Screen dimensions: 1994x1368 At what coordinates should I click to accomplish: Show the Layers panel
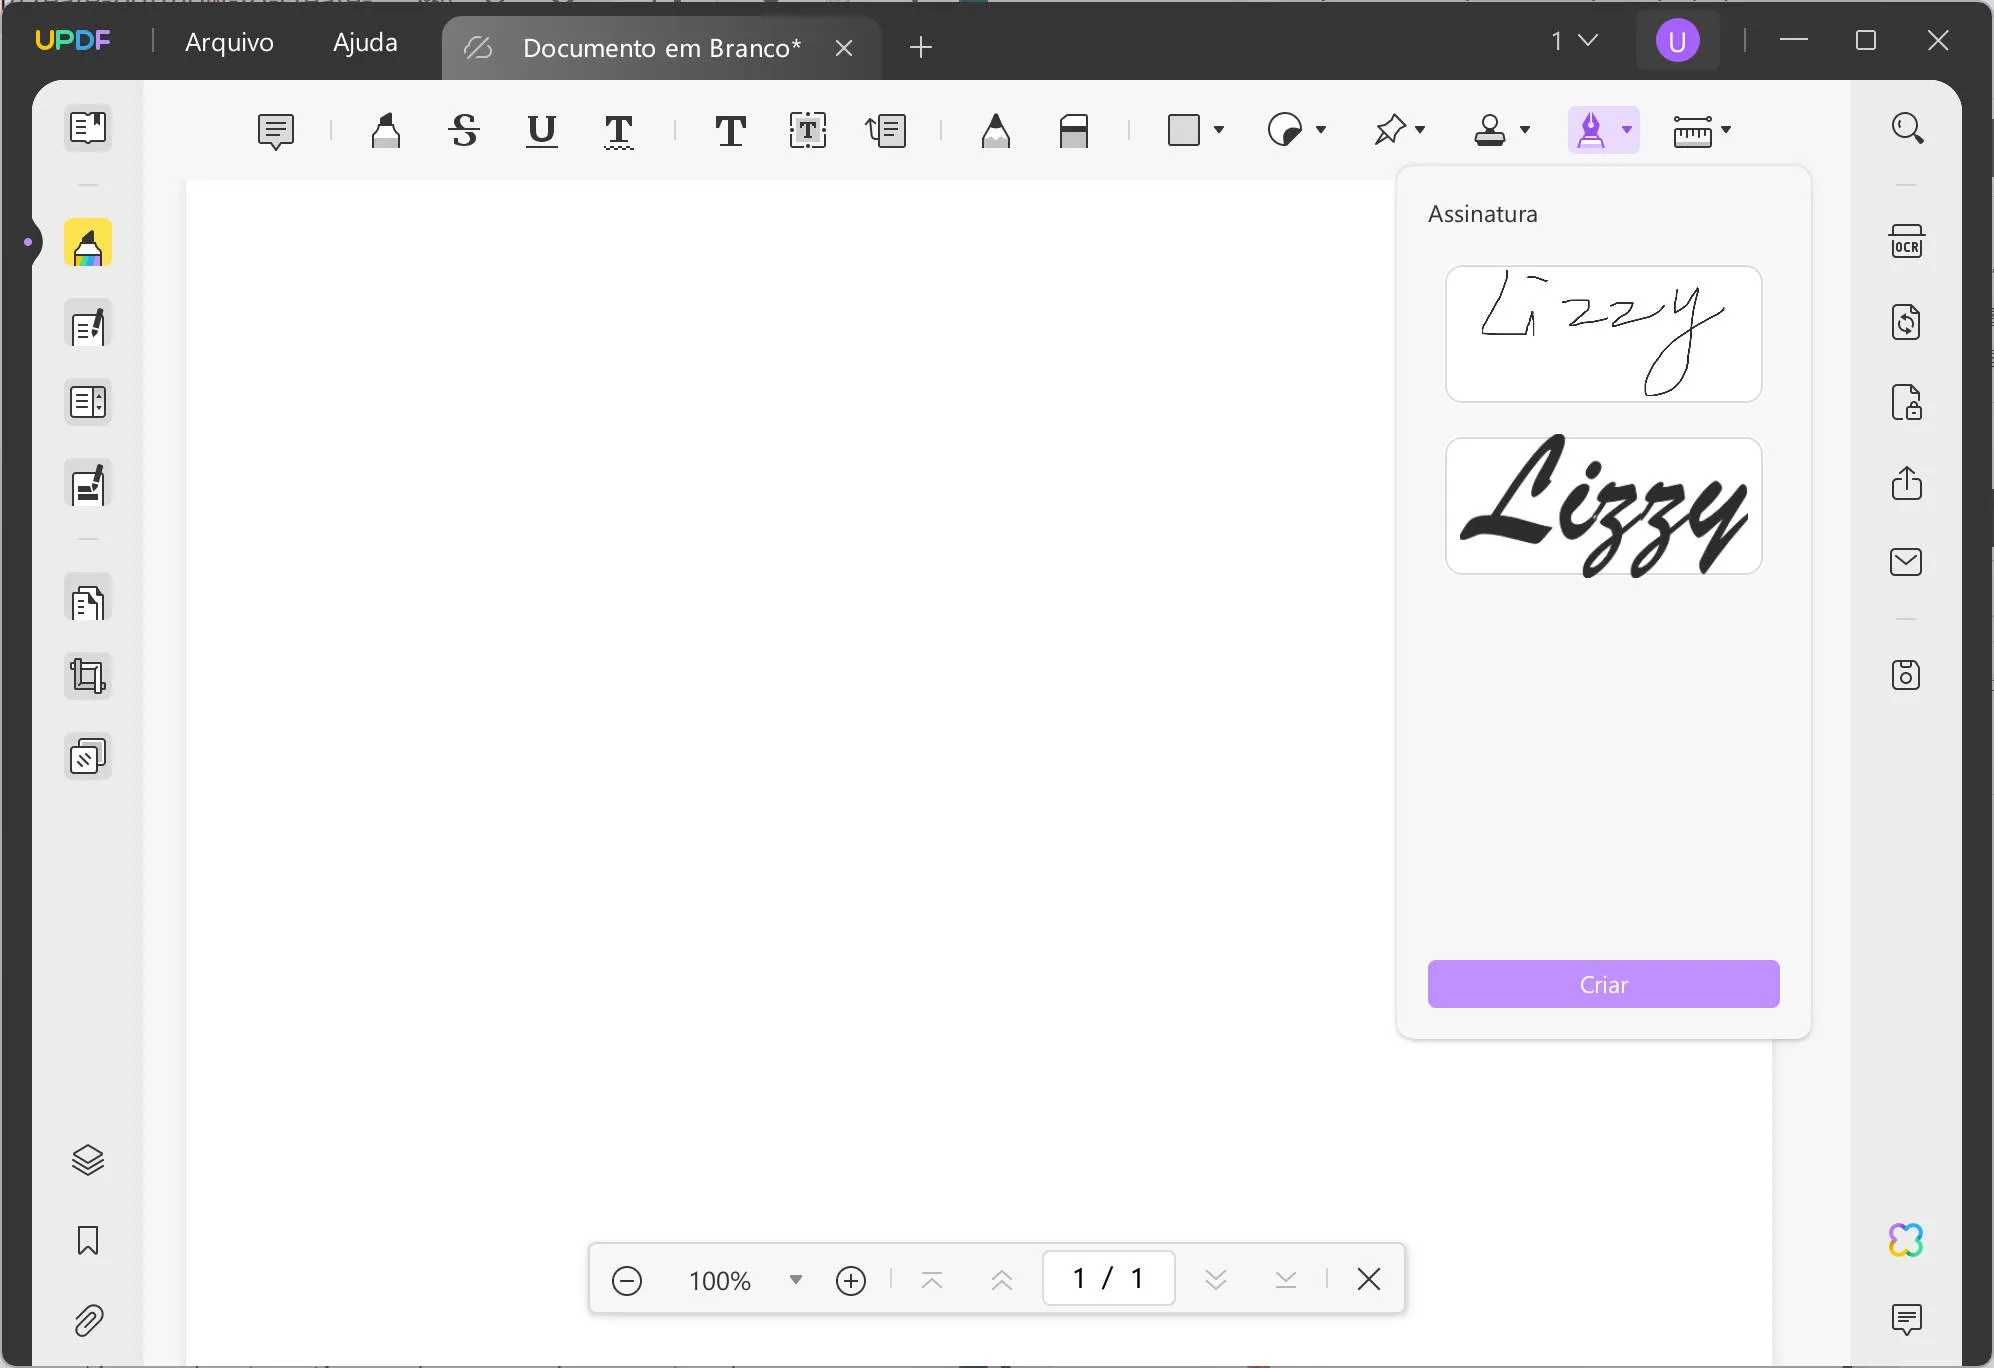pos(88,1160)
